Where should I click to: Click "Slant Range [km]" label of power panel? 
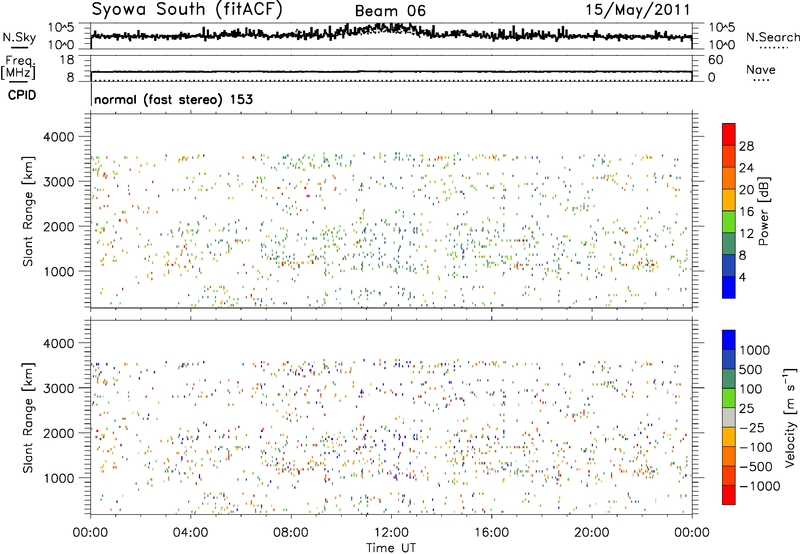[28, 211]
